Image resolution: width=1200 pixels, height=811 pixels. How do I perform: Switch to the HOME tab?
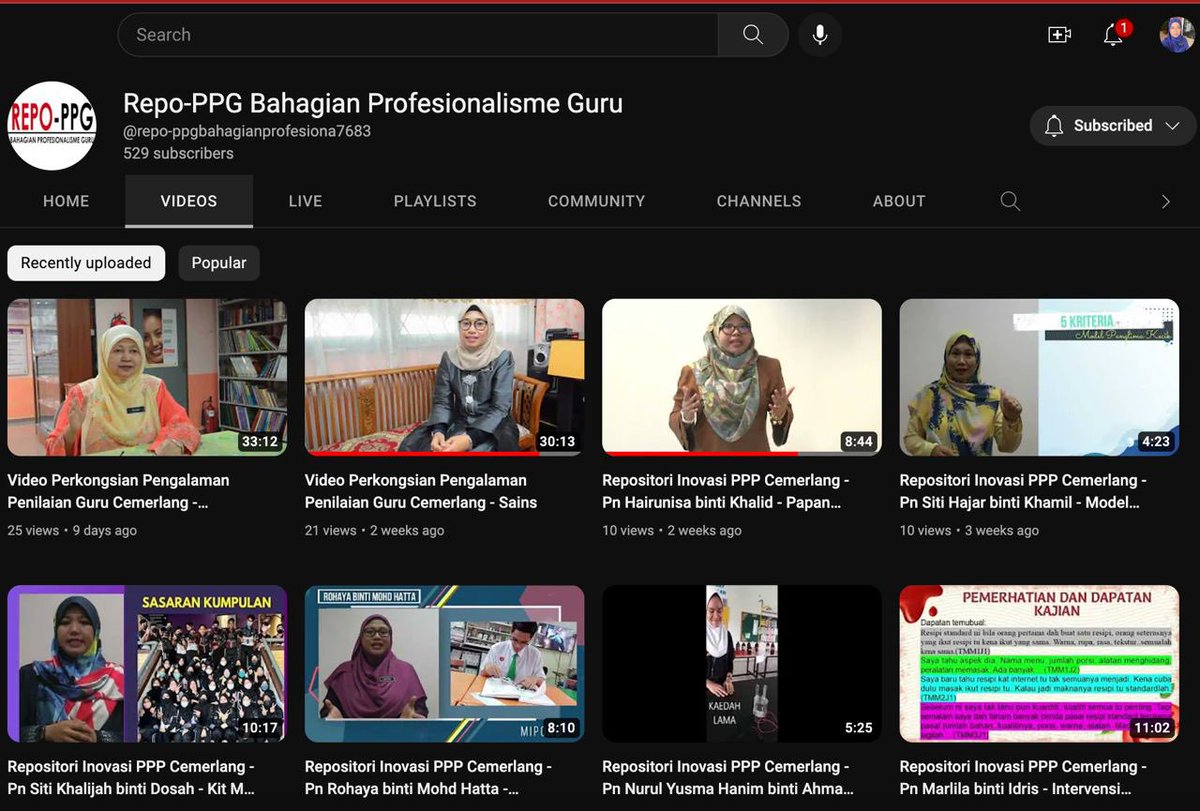[x=66, y=201]
